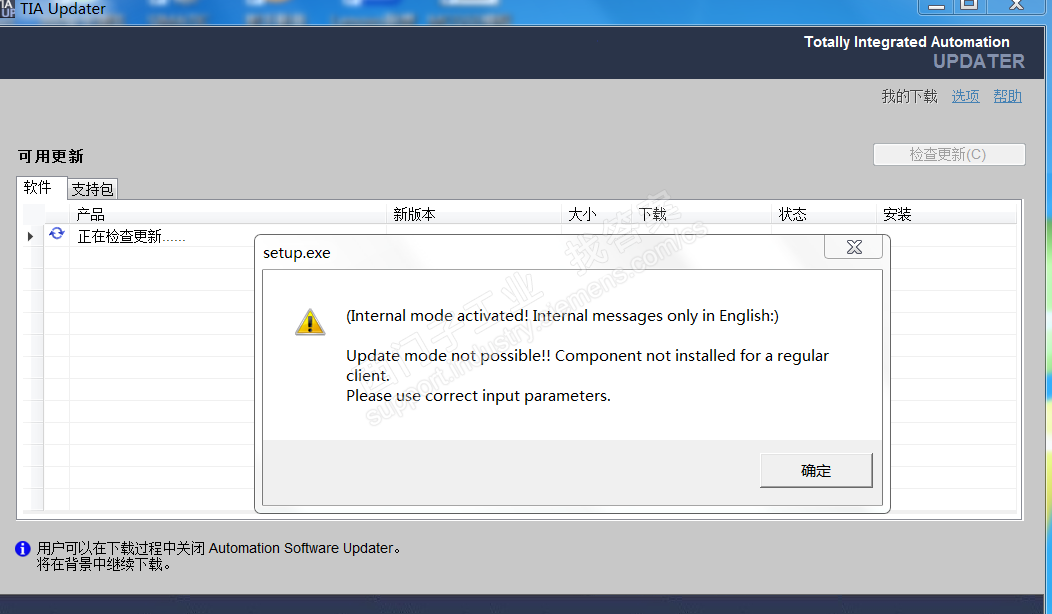1052x614 pixels.
Task: Maximize the TIA Updater window
Action: pos(969,5)
